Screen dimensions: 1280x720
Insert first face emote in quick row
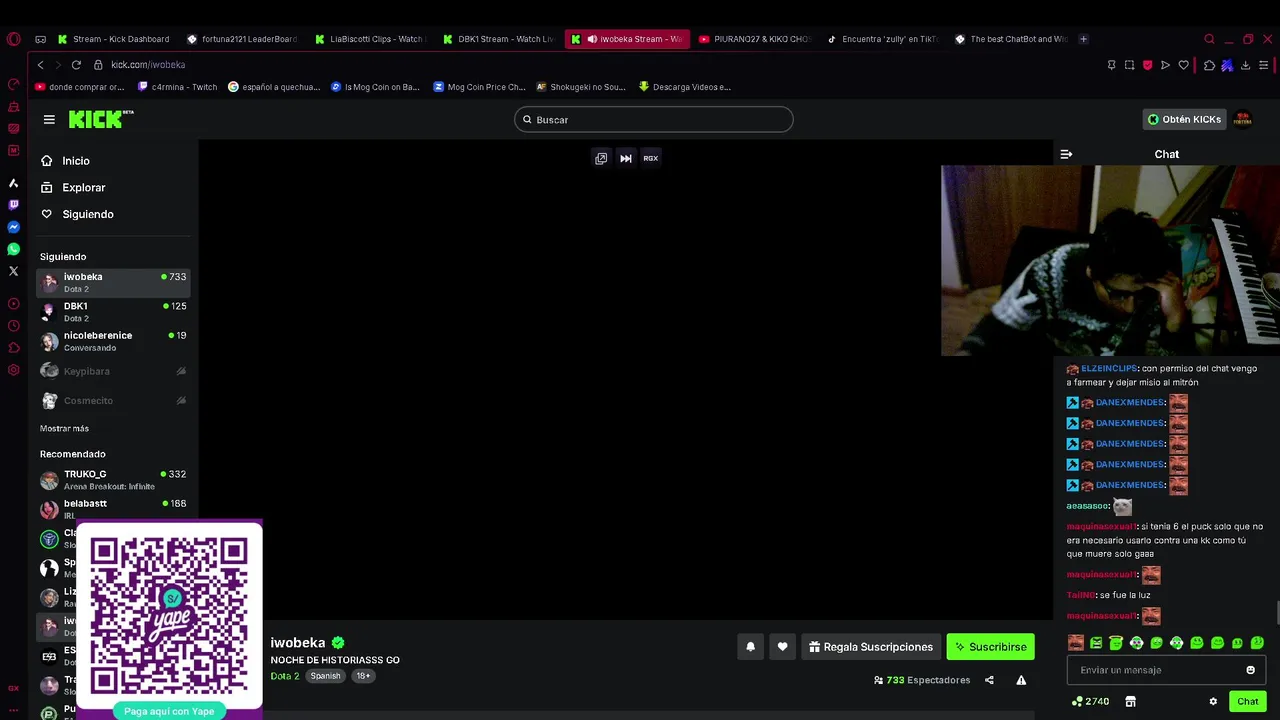tap(1075, 643)
